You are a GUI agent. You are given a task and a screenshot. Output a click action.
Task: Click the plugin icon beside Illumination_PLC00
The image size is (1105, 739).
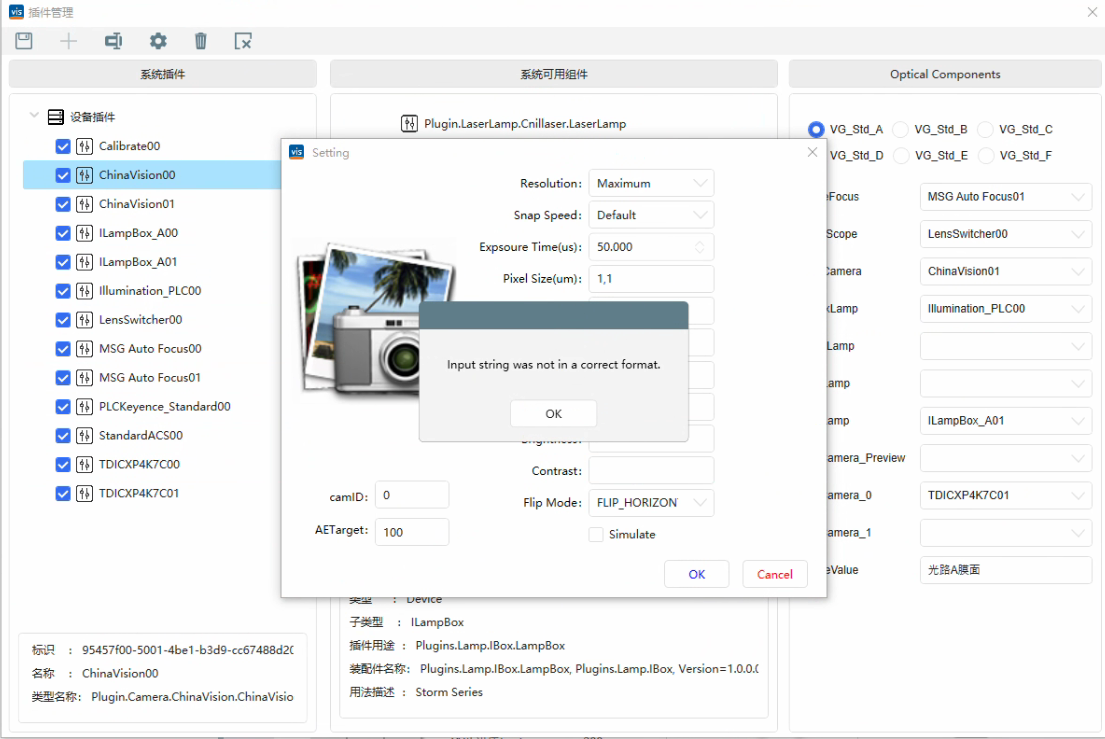coord(85,290)
